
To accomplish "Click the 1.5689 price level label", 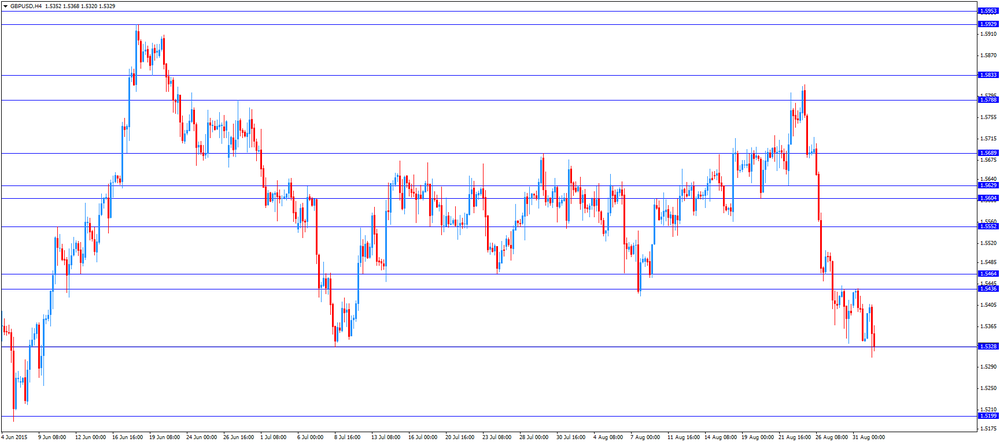I will pos(987,153).
